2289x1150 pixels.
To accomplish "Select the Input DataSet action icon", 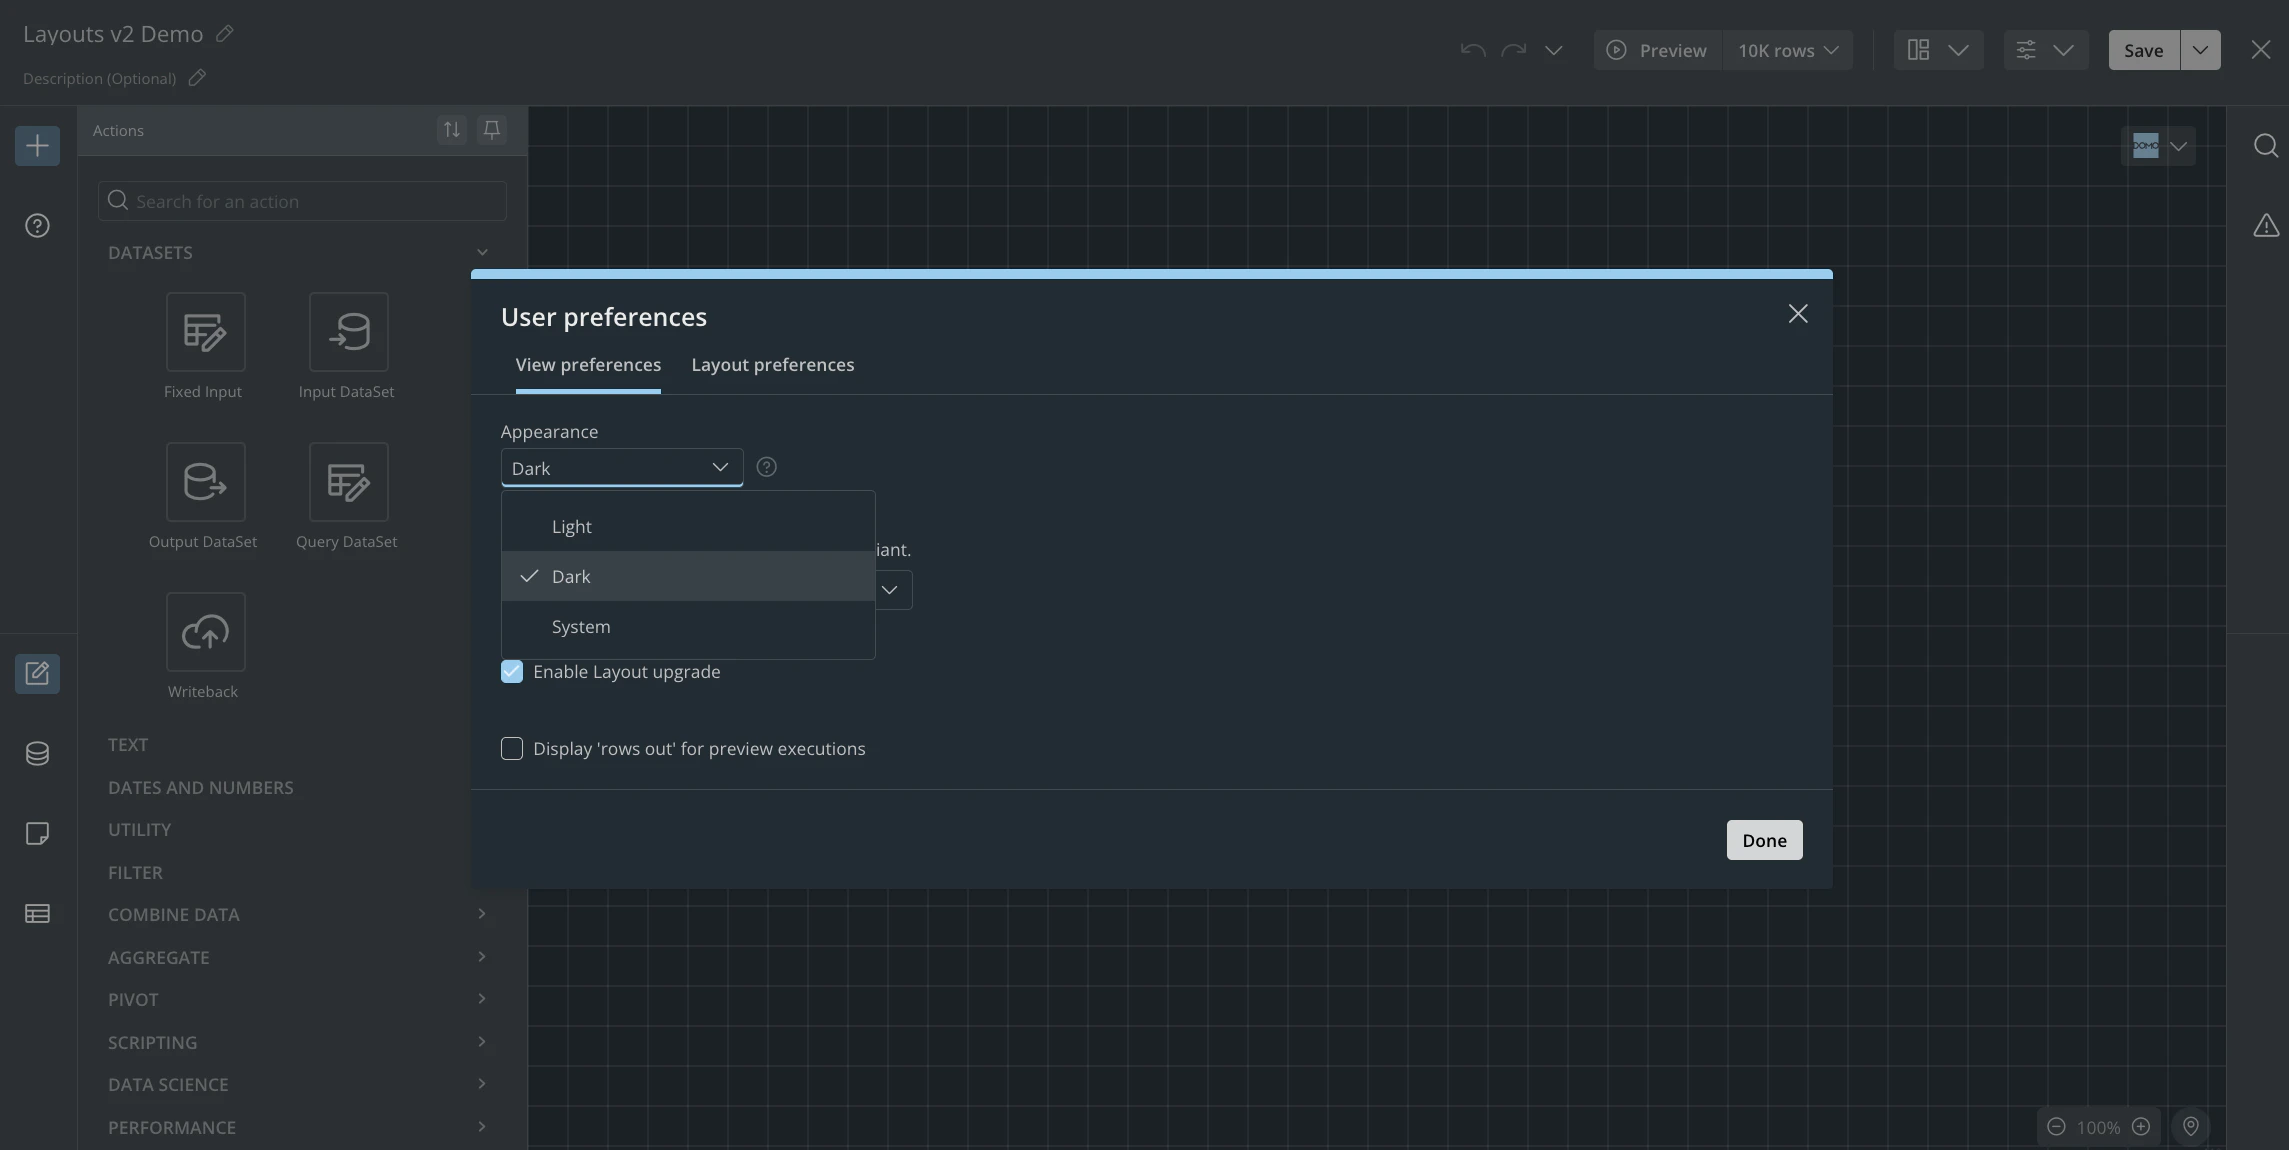I will coord(348,332).
